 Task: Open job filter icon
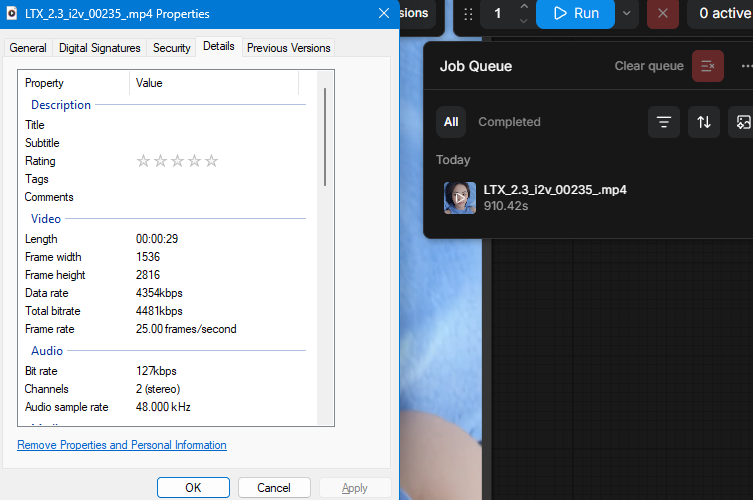tap(664, 122)
